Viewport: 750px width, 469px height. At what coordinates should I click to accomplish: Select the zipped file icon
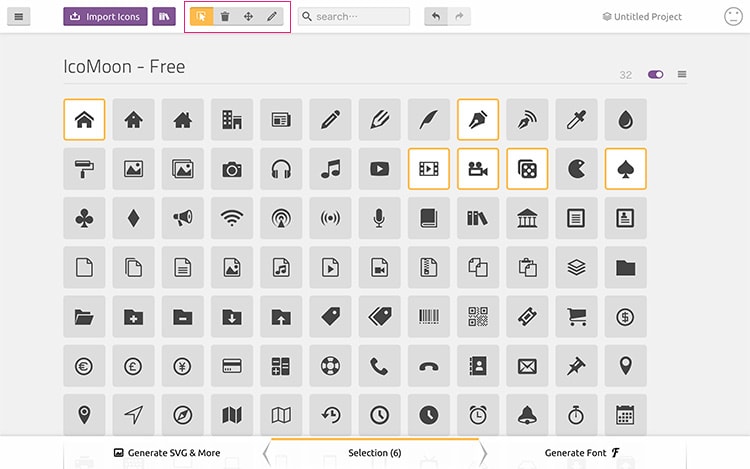pos(429,267)
